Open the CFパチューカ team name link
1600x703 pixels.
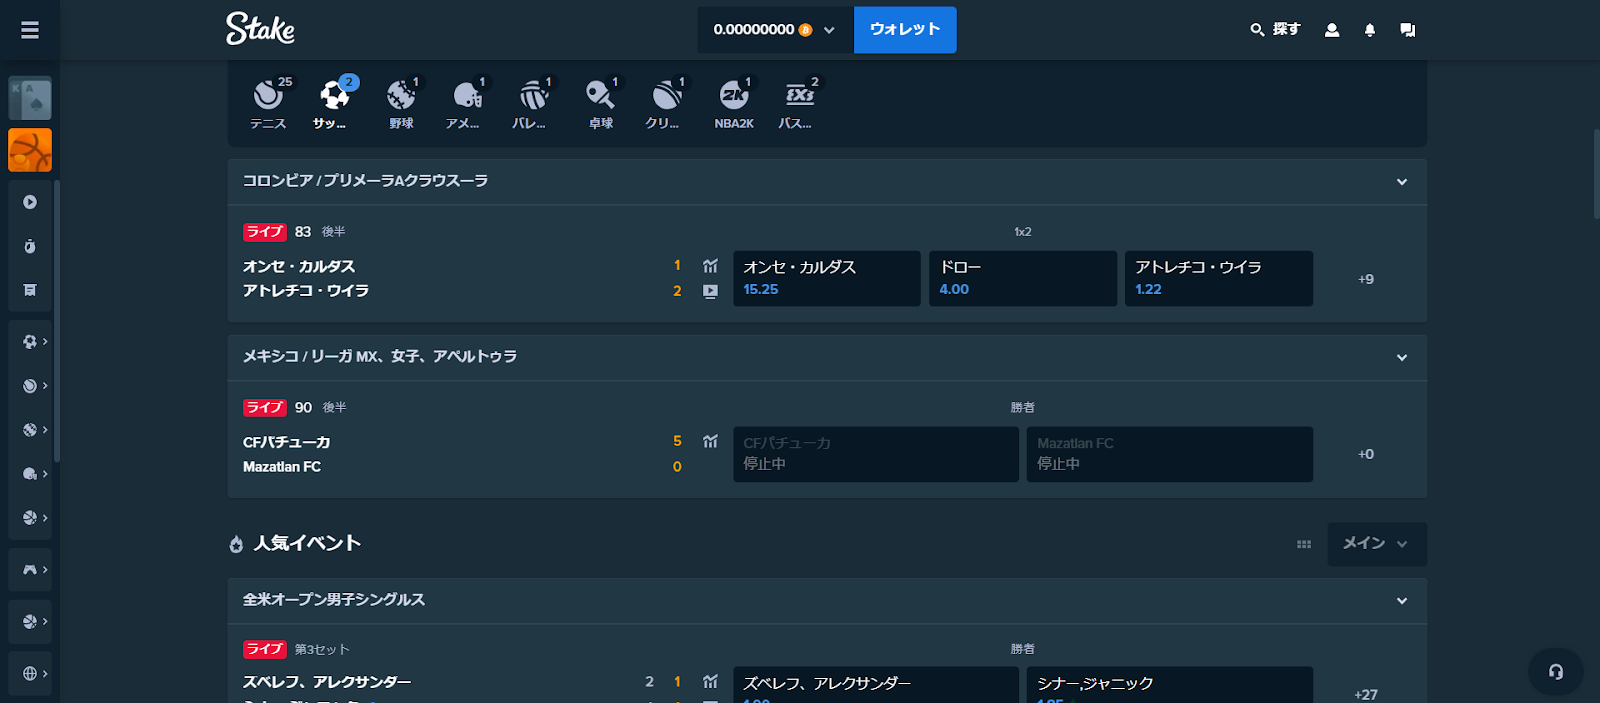pos(287,442)
